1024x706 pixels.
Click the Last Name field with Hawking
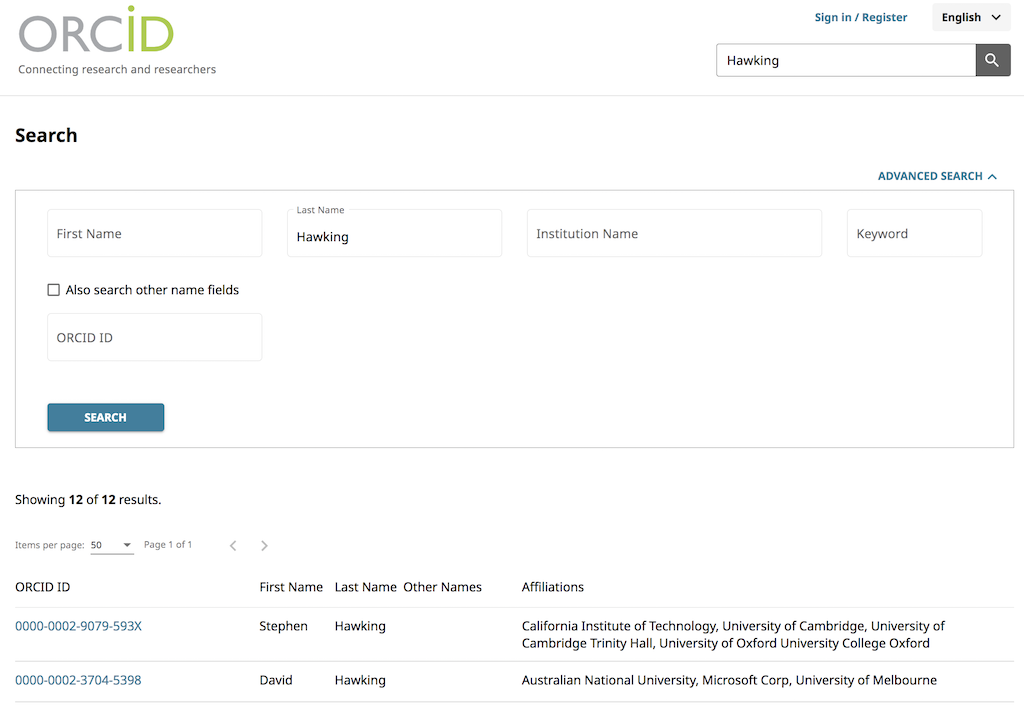(394, 233)
